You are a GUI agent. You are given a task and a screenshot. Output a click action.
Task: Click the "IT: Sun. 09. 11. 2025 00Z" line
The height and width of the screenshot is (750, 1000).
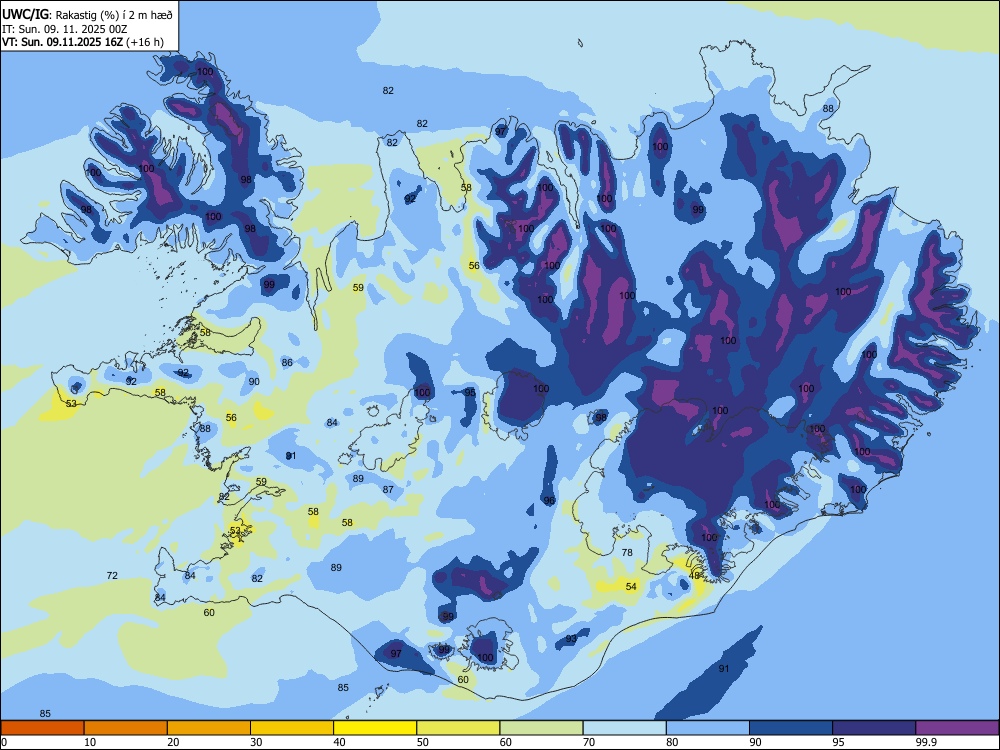pyautogui.click(x=65, y=29)
